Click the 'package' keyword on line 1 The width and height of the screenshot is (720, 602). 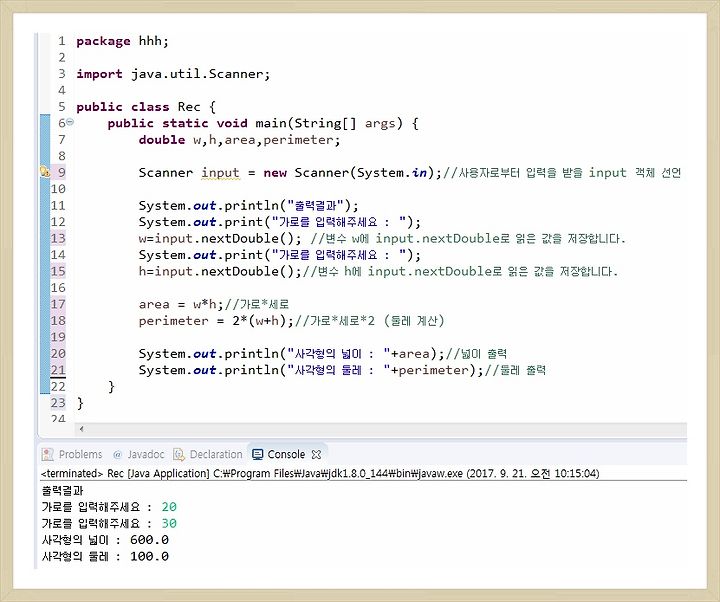(x=103, y=41)
